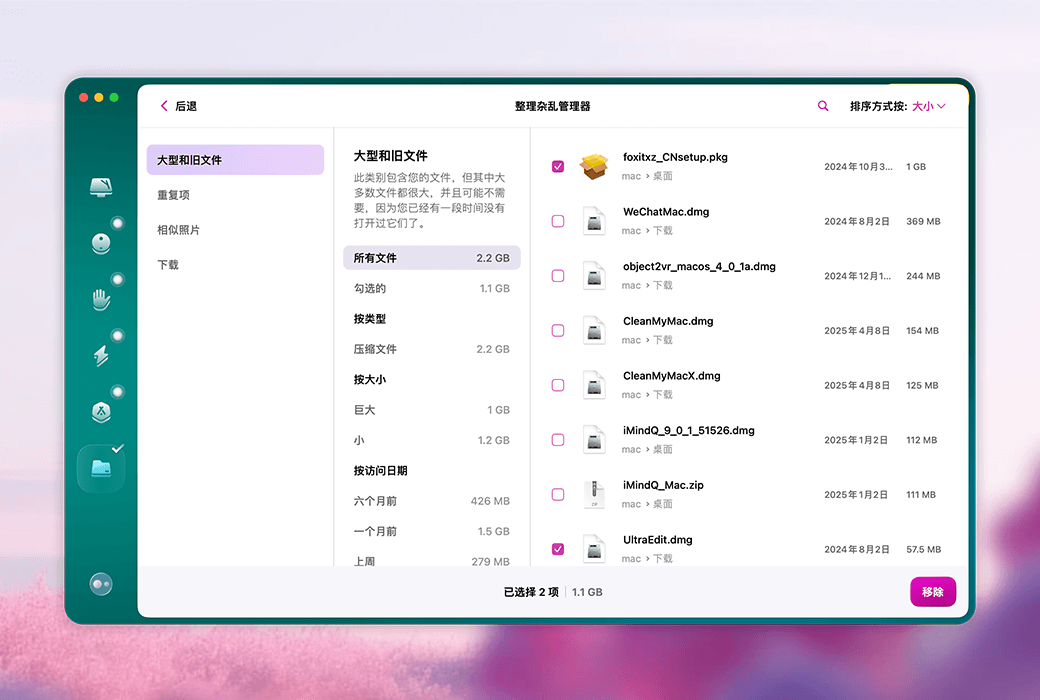Click file name iMindQ_Mac.zip
Screen dimensions: 1040x700
click(x=663, y=485)
